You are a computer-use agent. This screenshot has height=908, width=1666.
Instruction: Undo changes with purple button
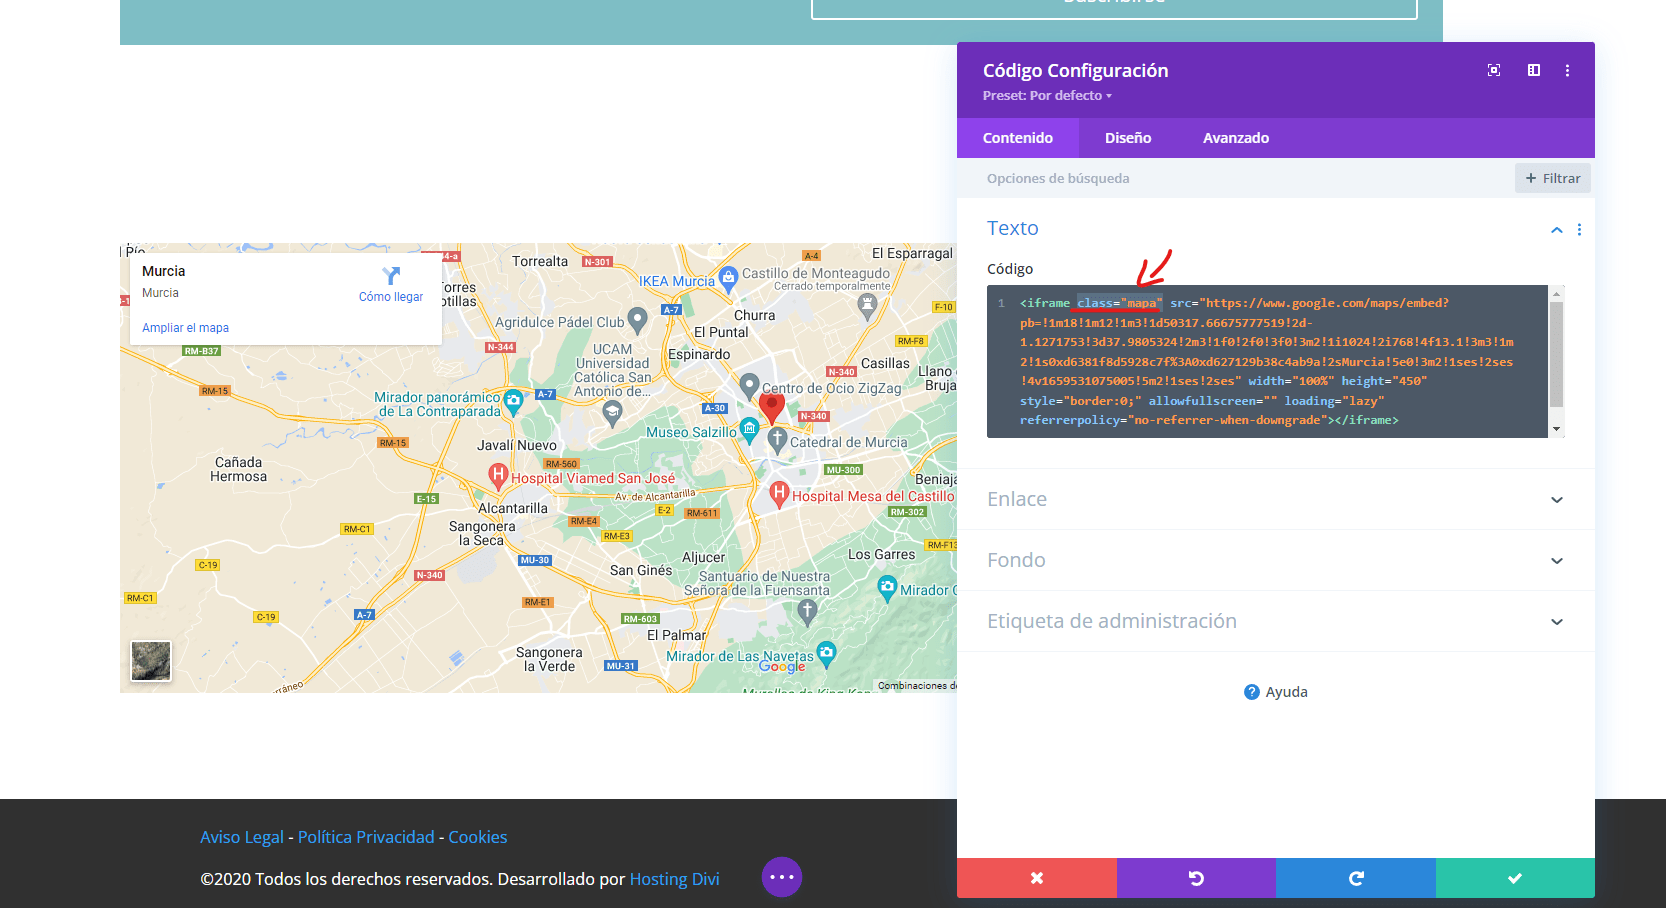click(x=1196, y=878)
